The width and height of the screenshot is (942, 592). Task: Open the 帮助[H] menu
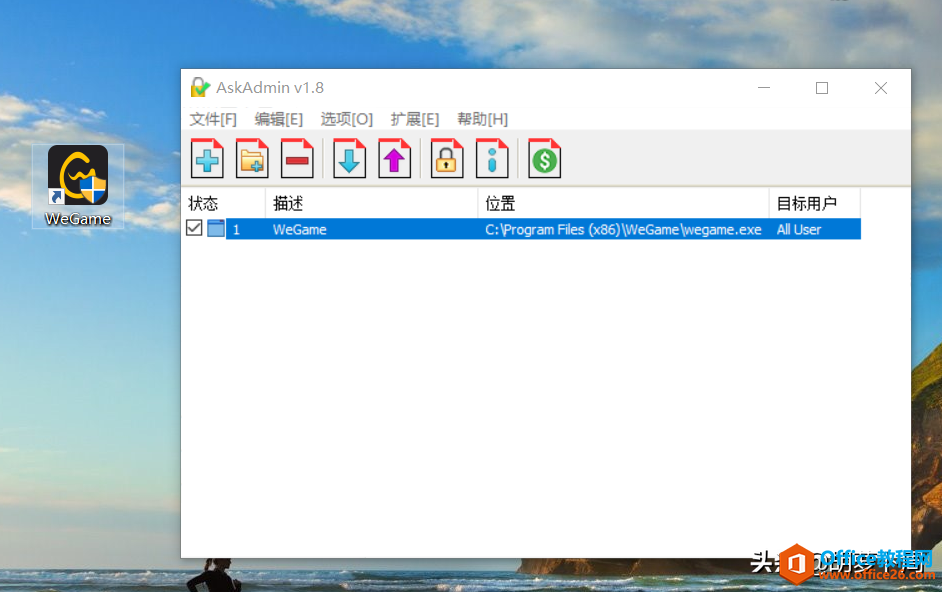click(482, 119)
